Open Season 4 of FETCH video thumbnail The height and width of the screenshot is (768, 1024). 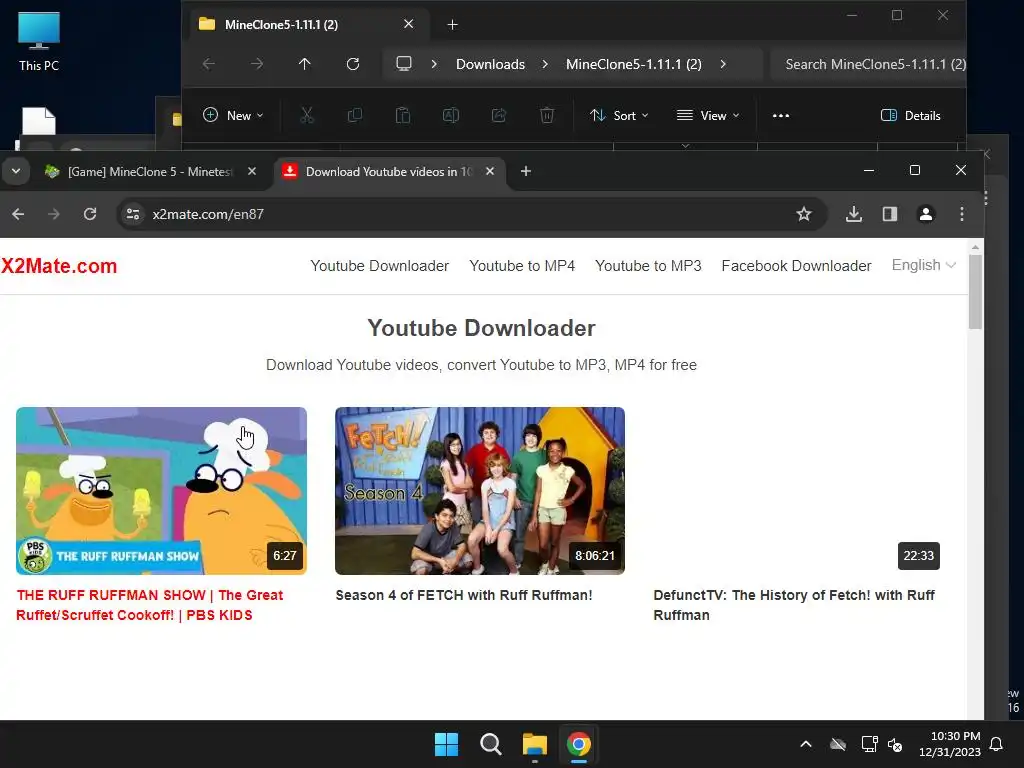[x=480, y=491]
